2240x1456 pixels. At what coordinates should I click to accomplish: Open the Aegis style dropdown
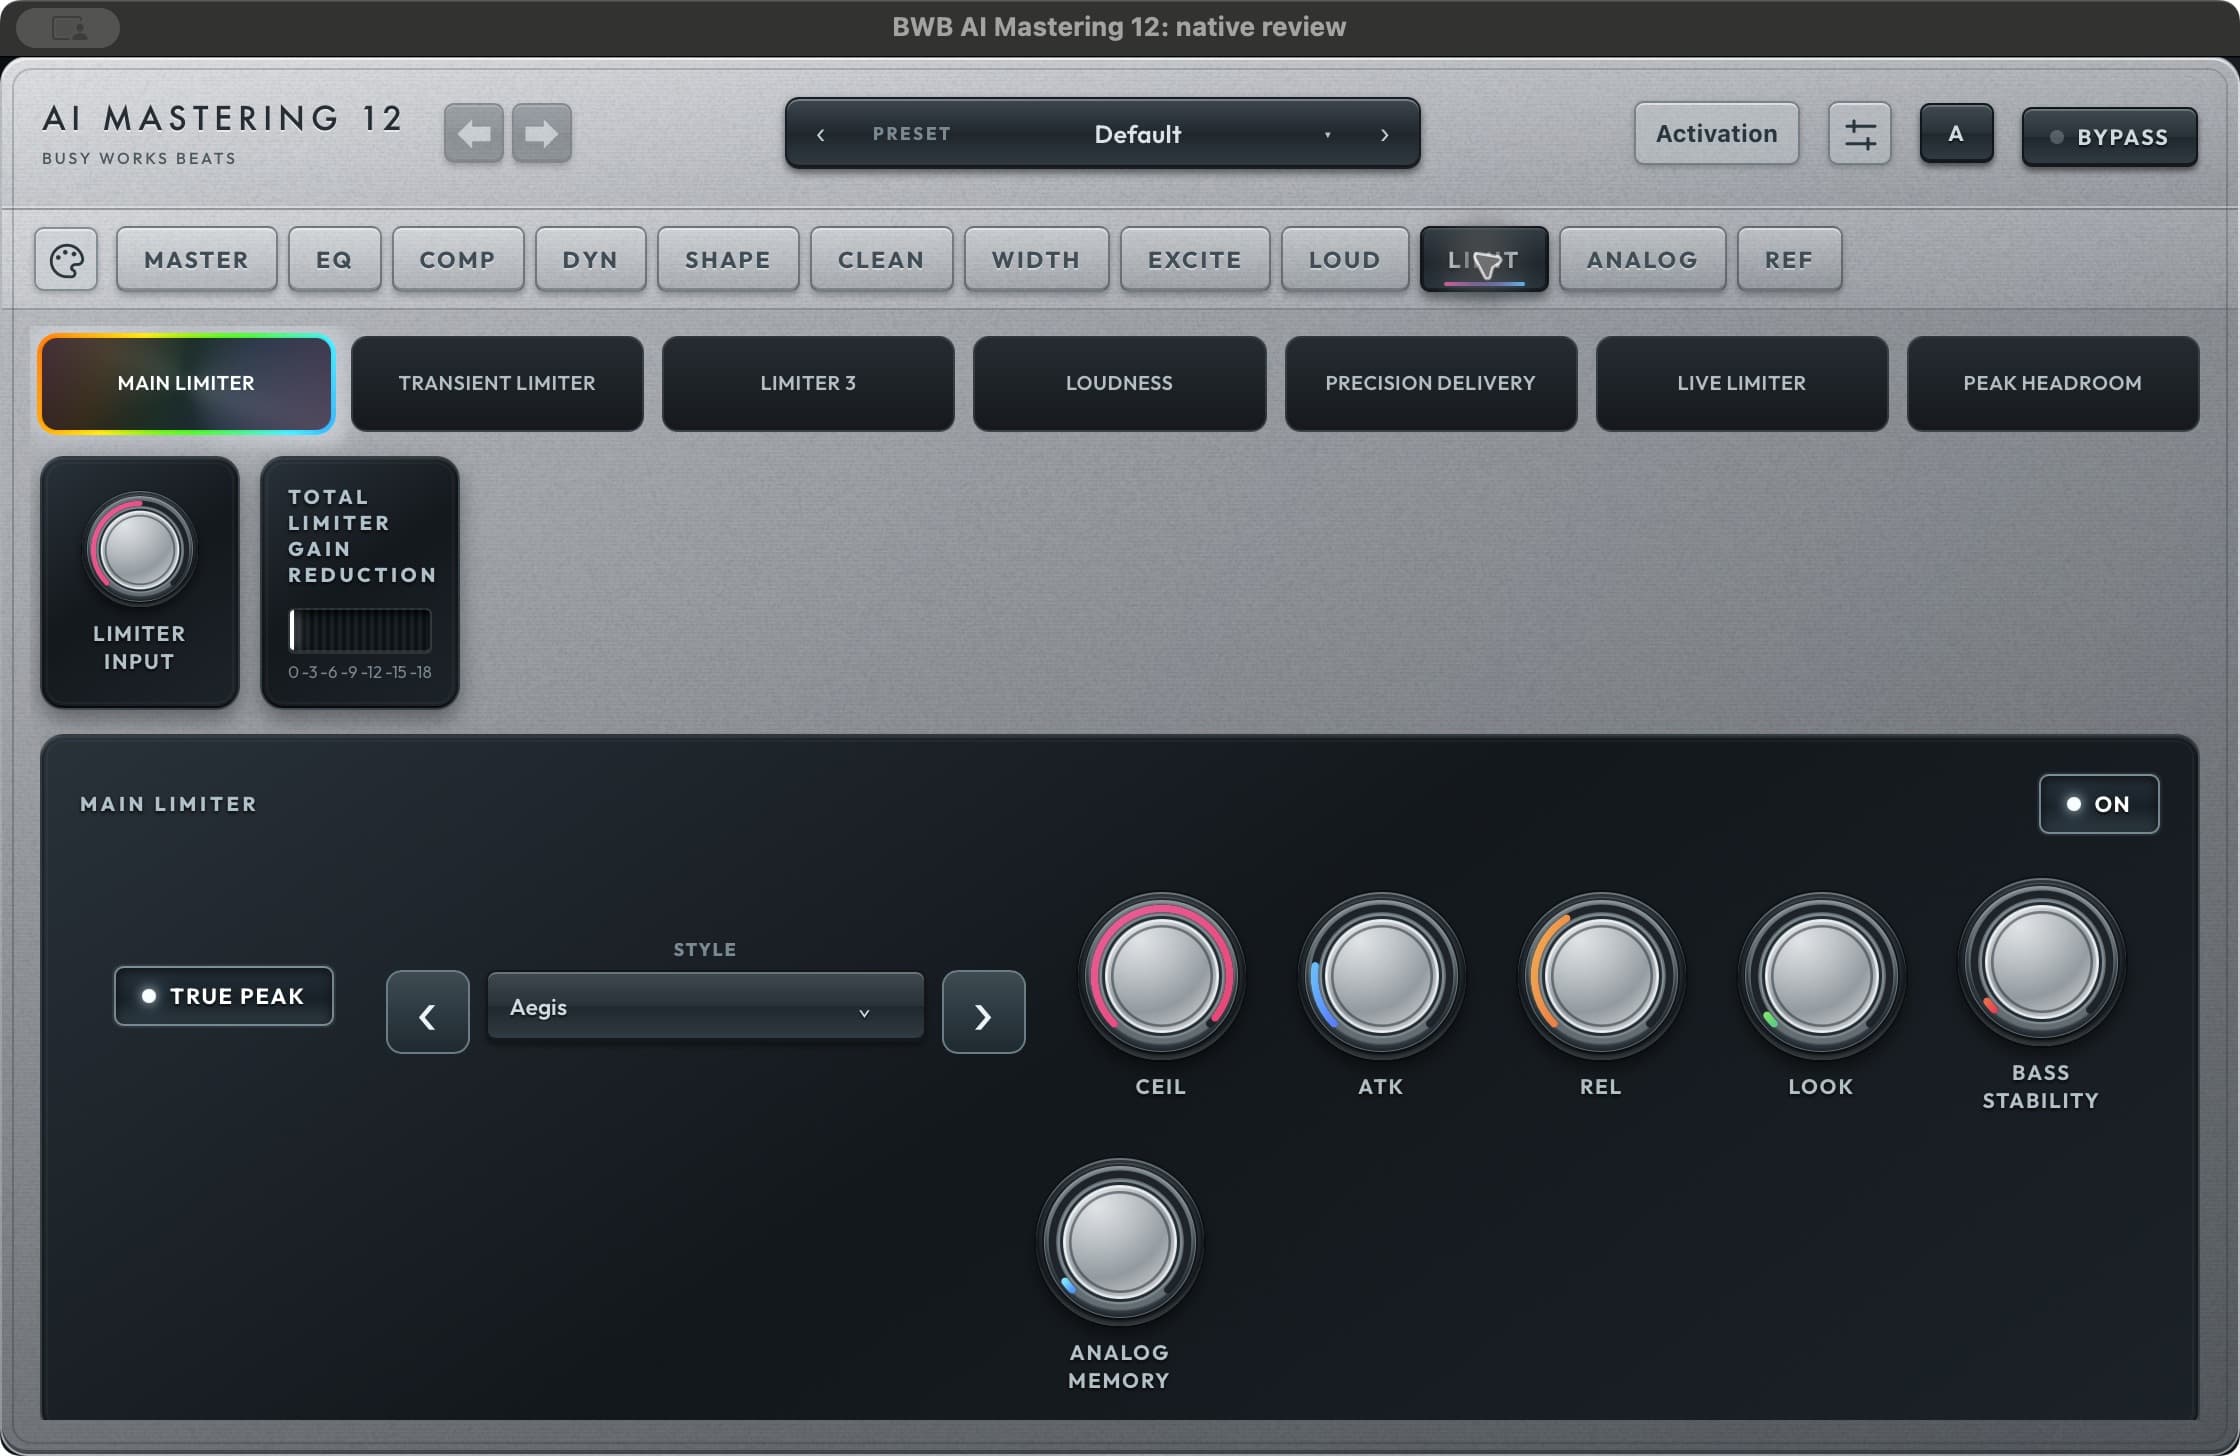pyautogui.click(x=705, y=1007)
